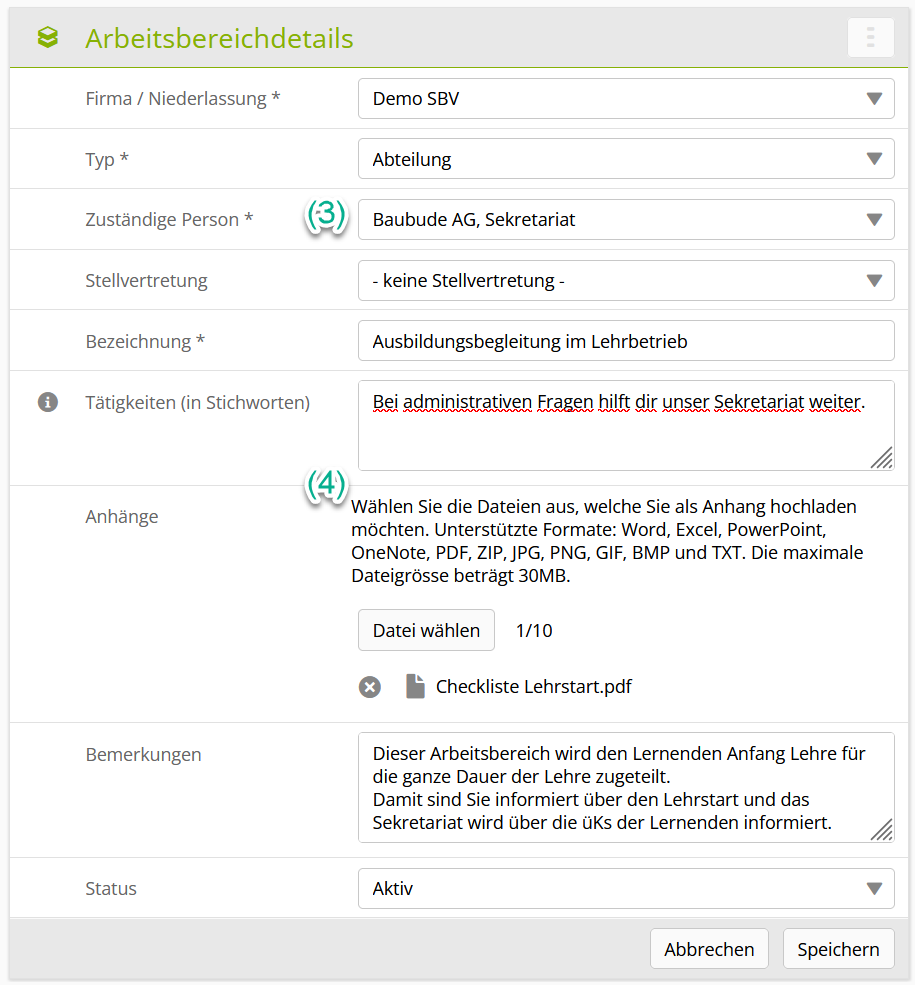
Task: Open the three-dot options menu
Action: 870,38
